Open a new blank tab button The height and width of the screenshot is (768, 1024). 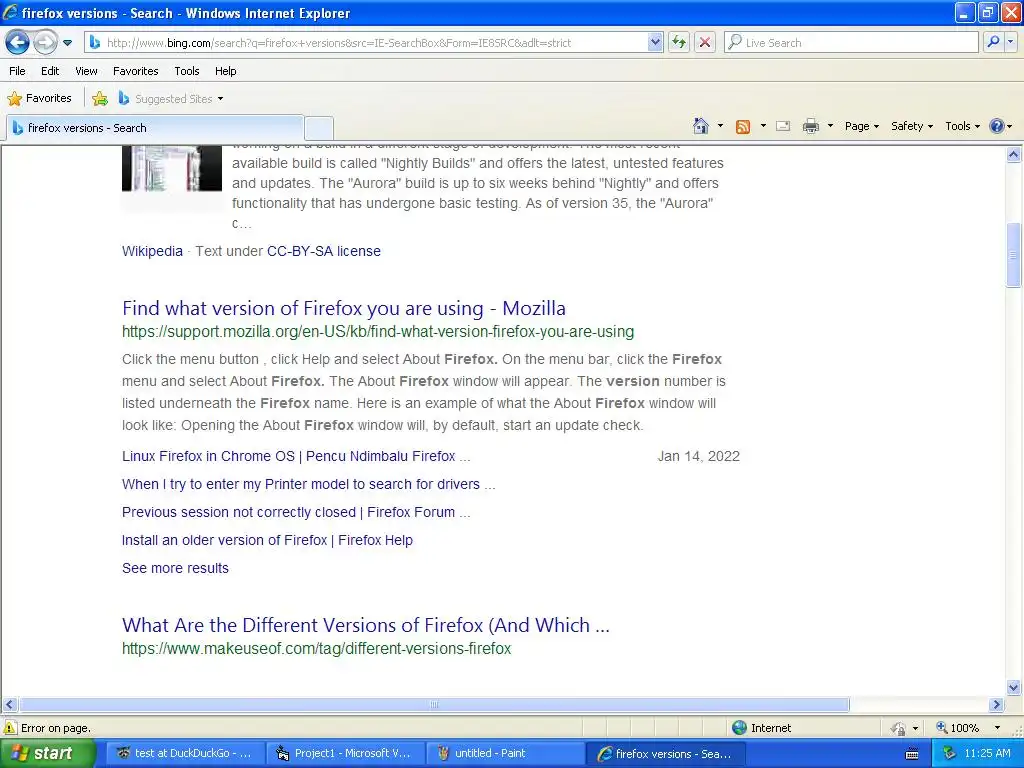tap(319, 128)
